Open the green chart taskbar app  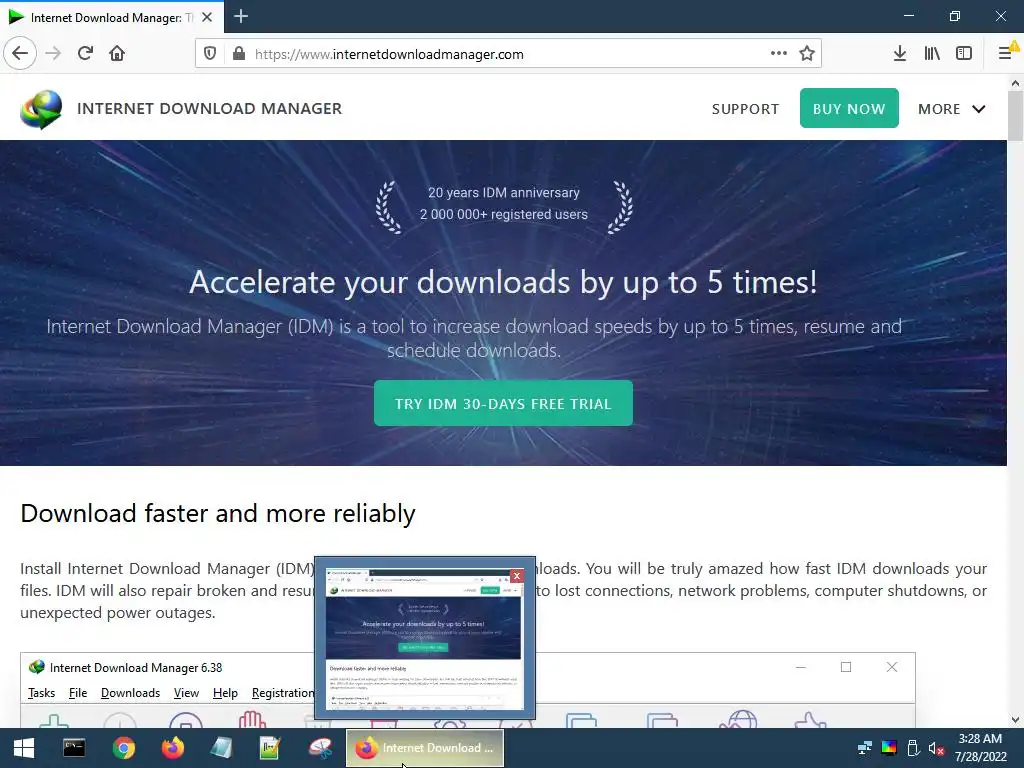coord(270,748)
